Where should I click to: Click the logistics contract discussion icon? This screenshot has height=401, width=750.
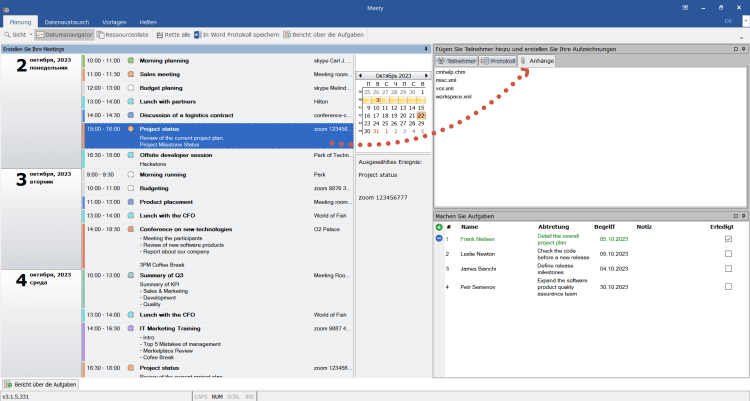point(131,115)
